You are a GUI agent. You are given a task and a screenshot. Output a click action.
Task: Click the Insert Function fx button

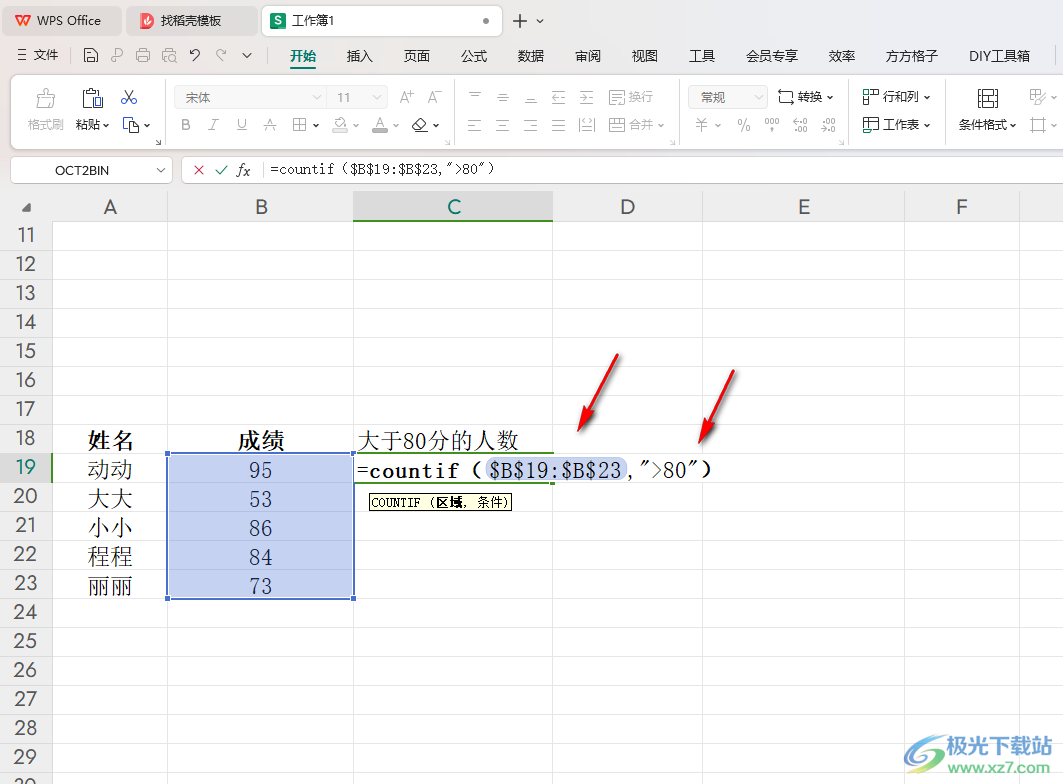pos(243,170)
